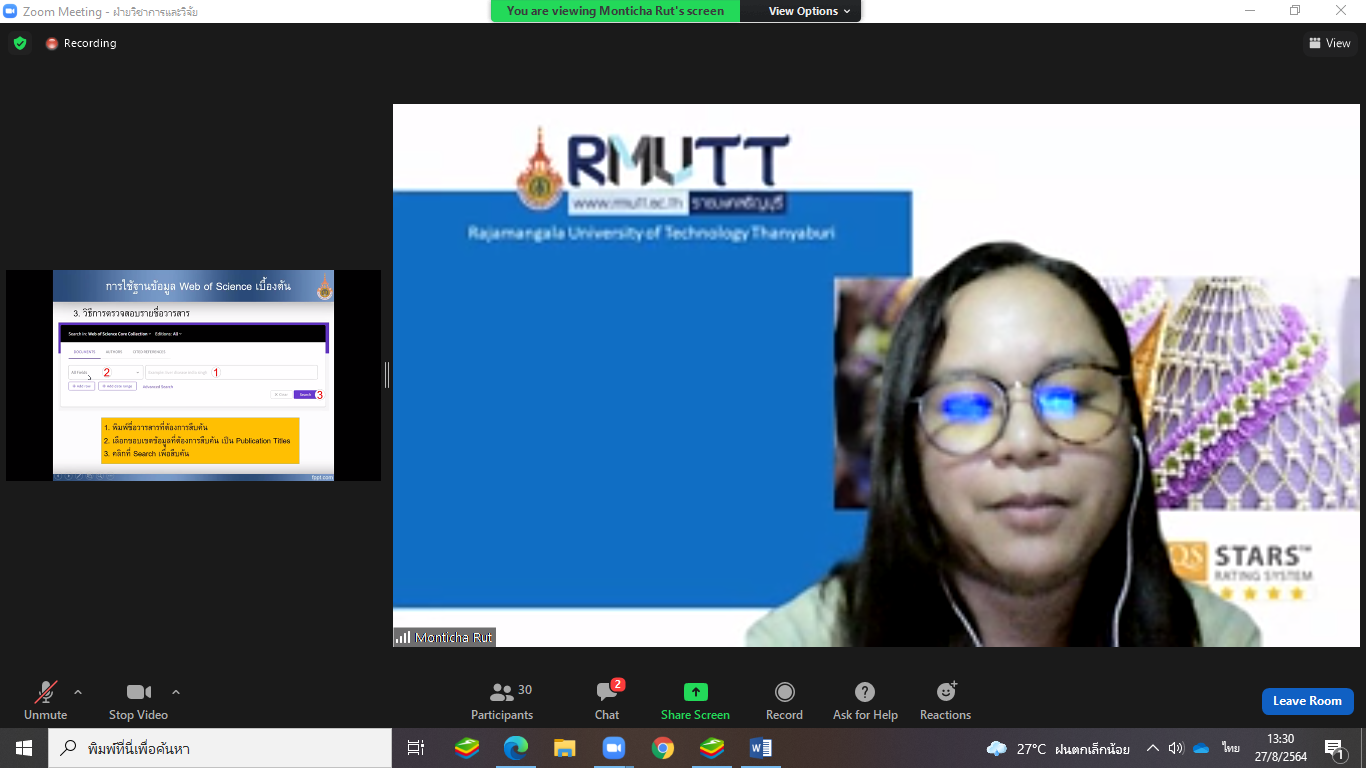Click the OneDrive cloud tray icon
The width and height of the screenshot is (1366, 768).
coord(1201,748)
